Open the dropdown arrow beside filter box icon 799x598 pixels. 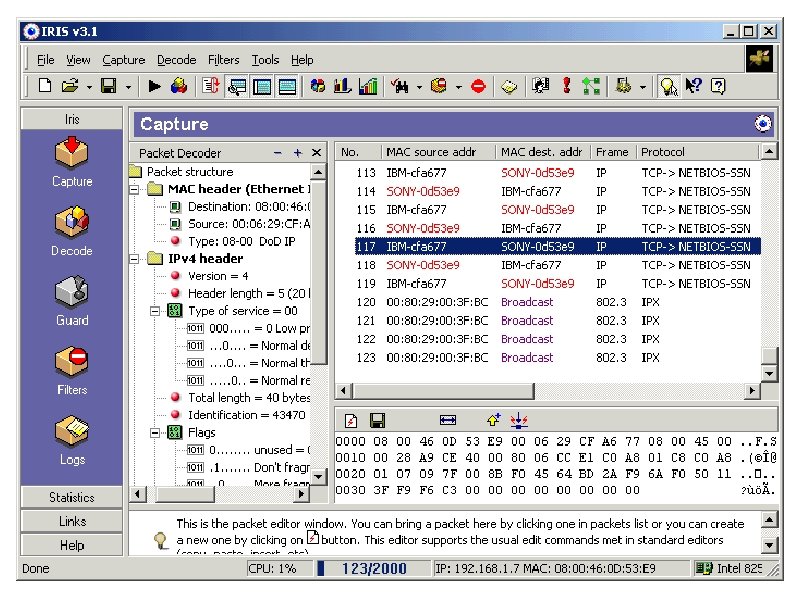pos(459,87)
